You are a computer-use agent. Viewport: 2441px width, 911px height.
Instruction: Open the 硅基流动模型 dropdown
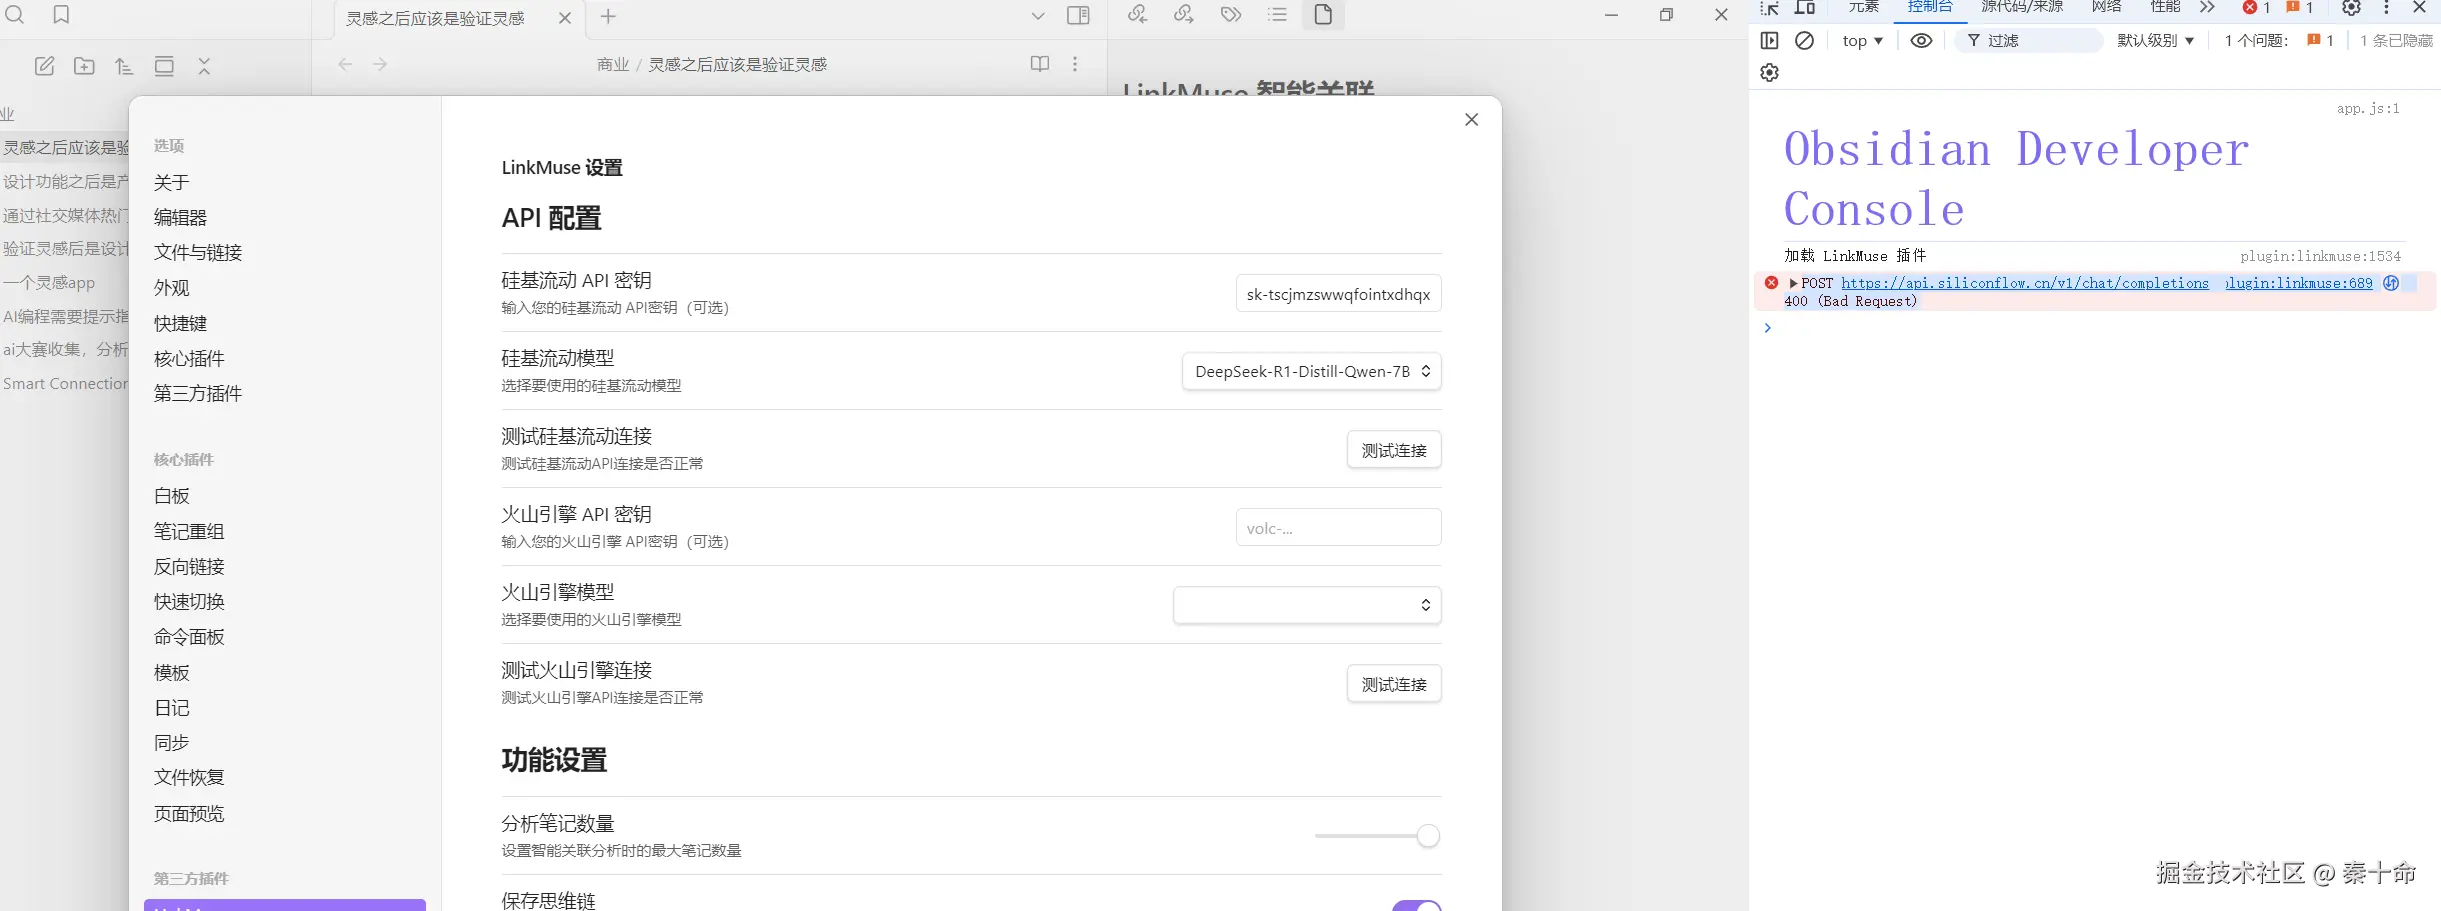[1311, 371]
